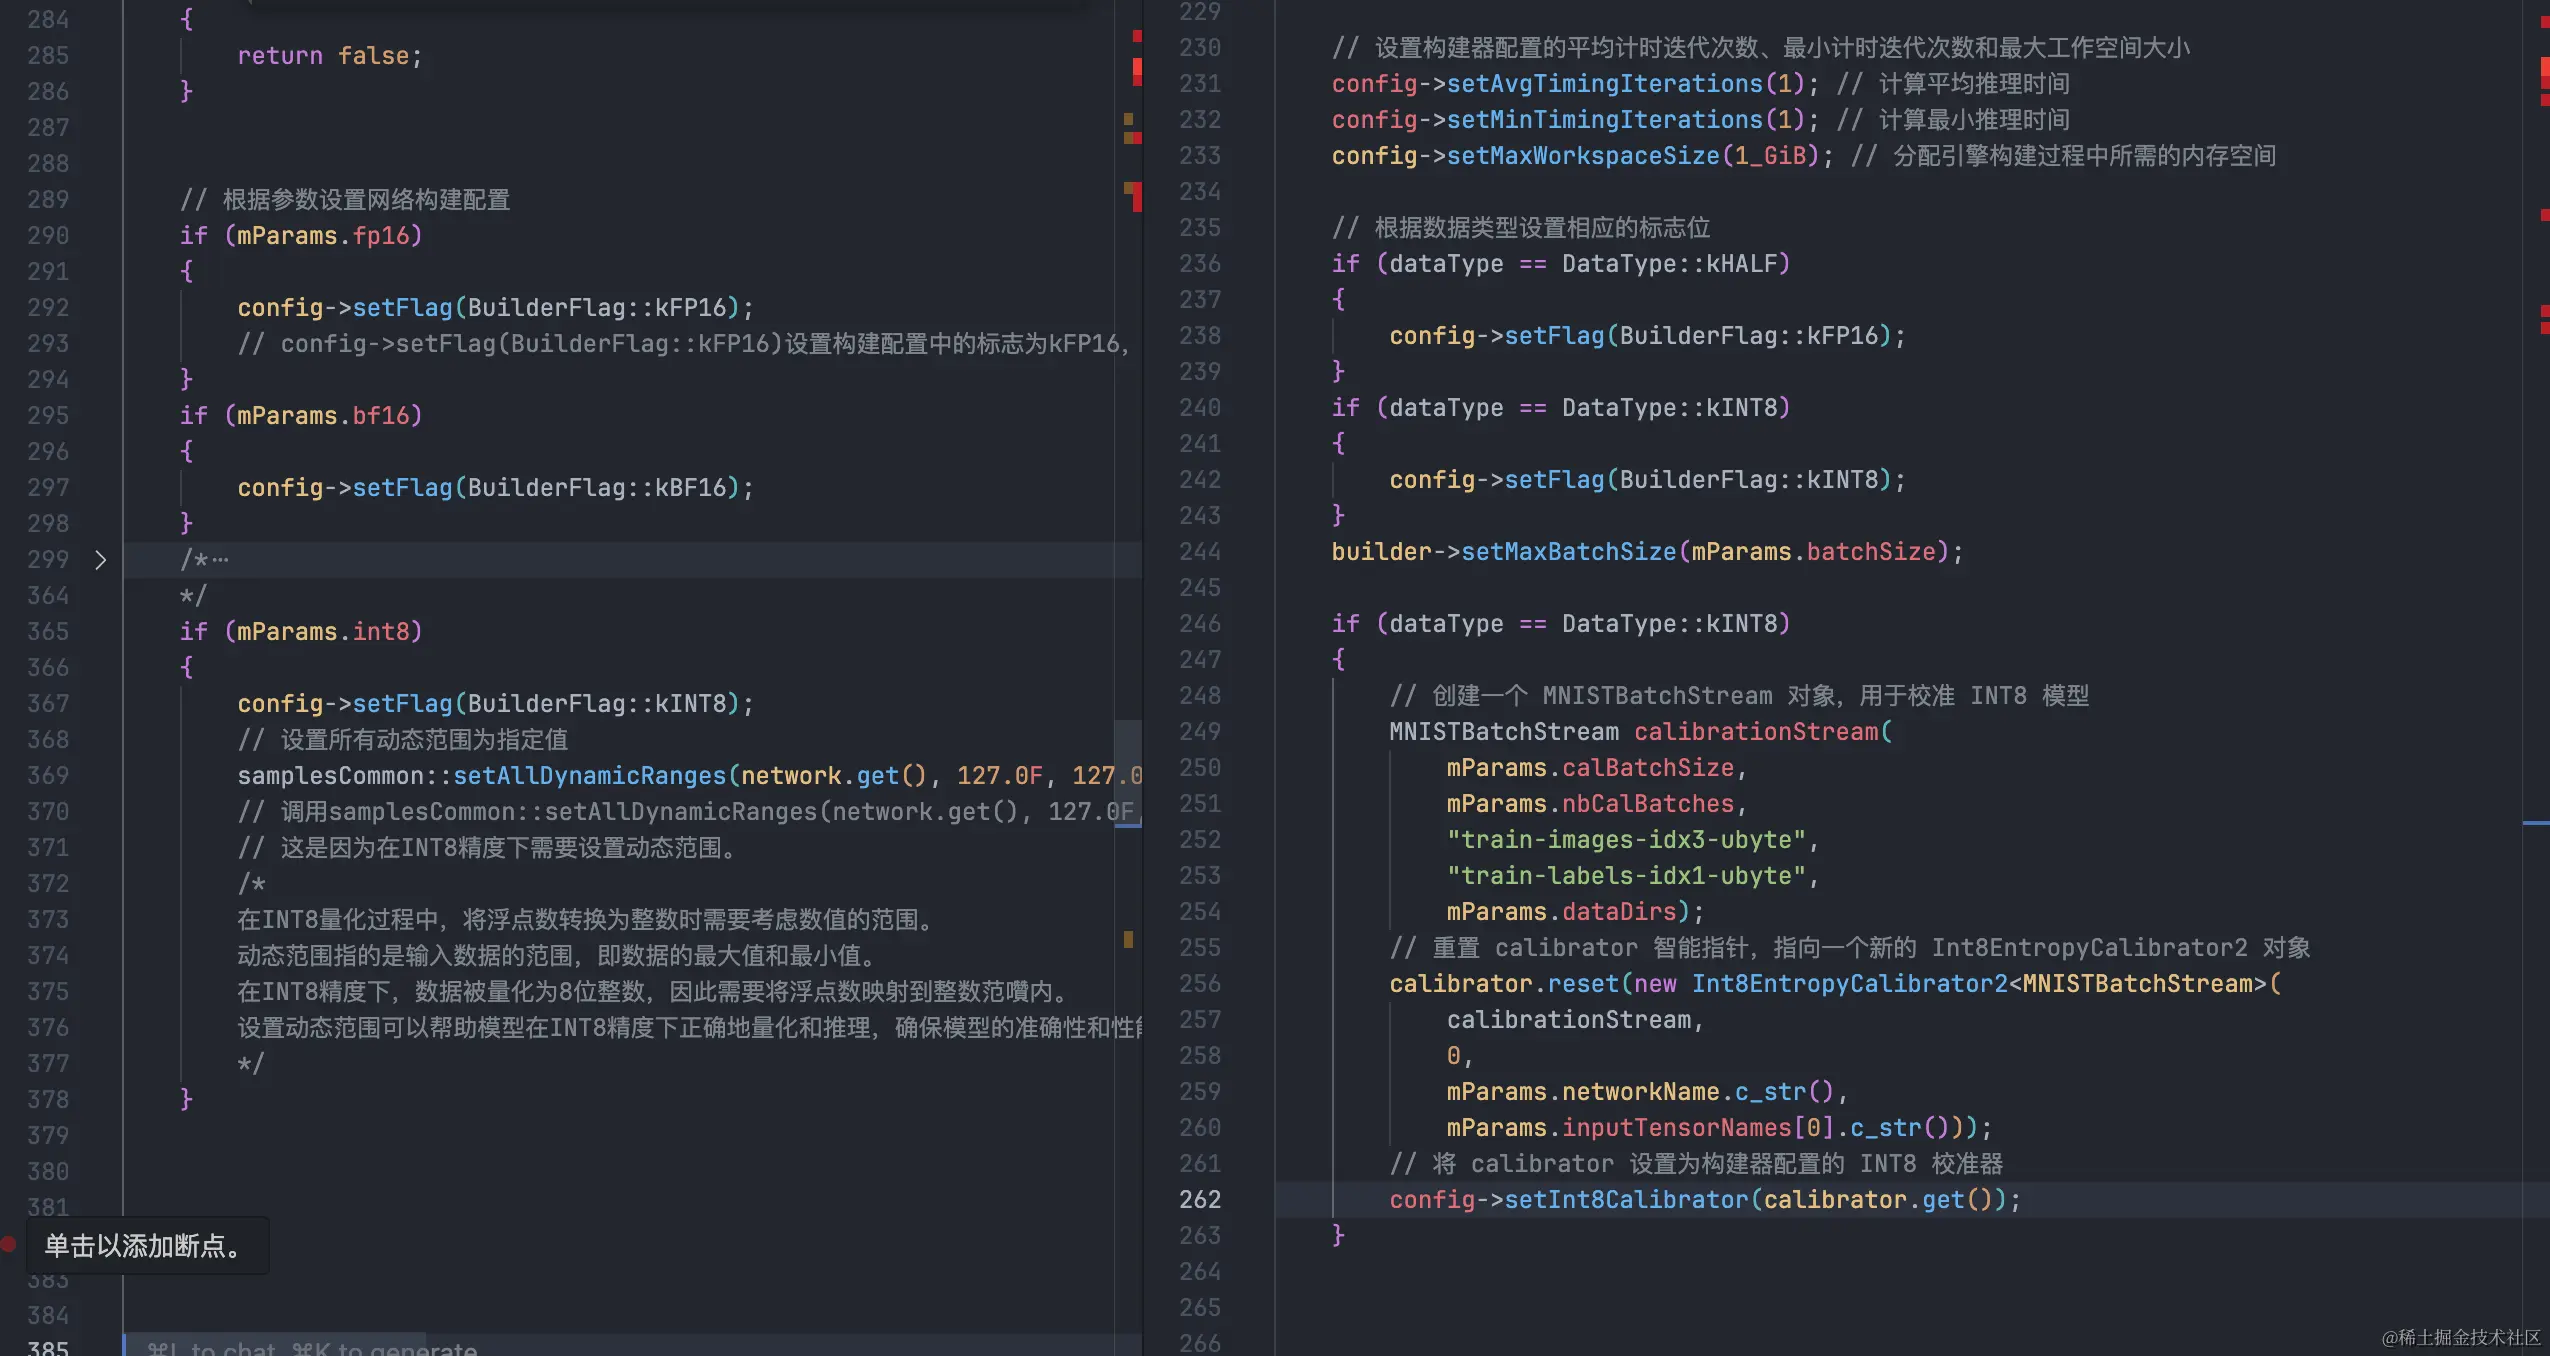Click the return false statement on line 285
This screenshot has height=1356, width=2550.
tap(330, 56)
